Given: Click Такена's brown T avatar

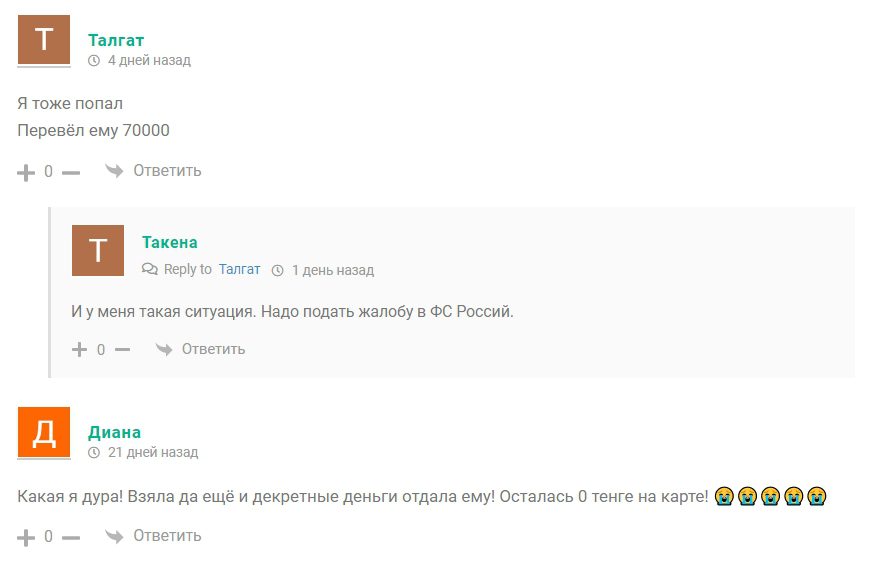Looking at the screenshot, I should 98,250.
